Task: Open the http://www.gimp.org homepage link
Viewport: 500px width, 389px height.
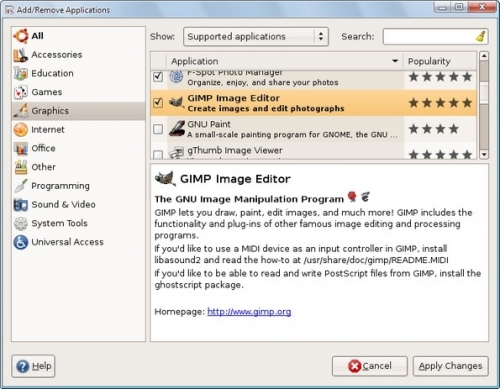Action: 249,312
